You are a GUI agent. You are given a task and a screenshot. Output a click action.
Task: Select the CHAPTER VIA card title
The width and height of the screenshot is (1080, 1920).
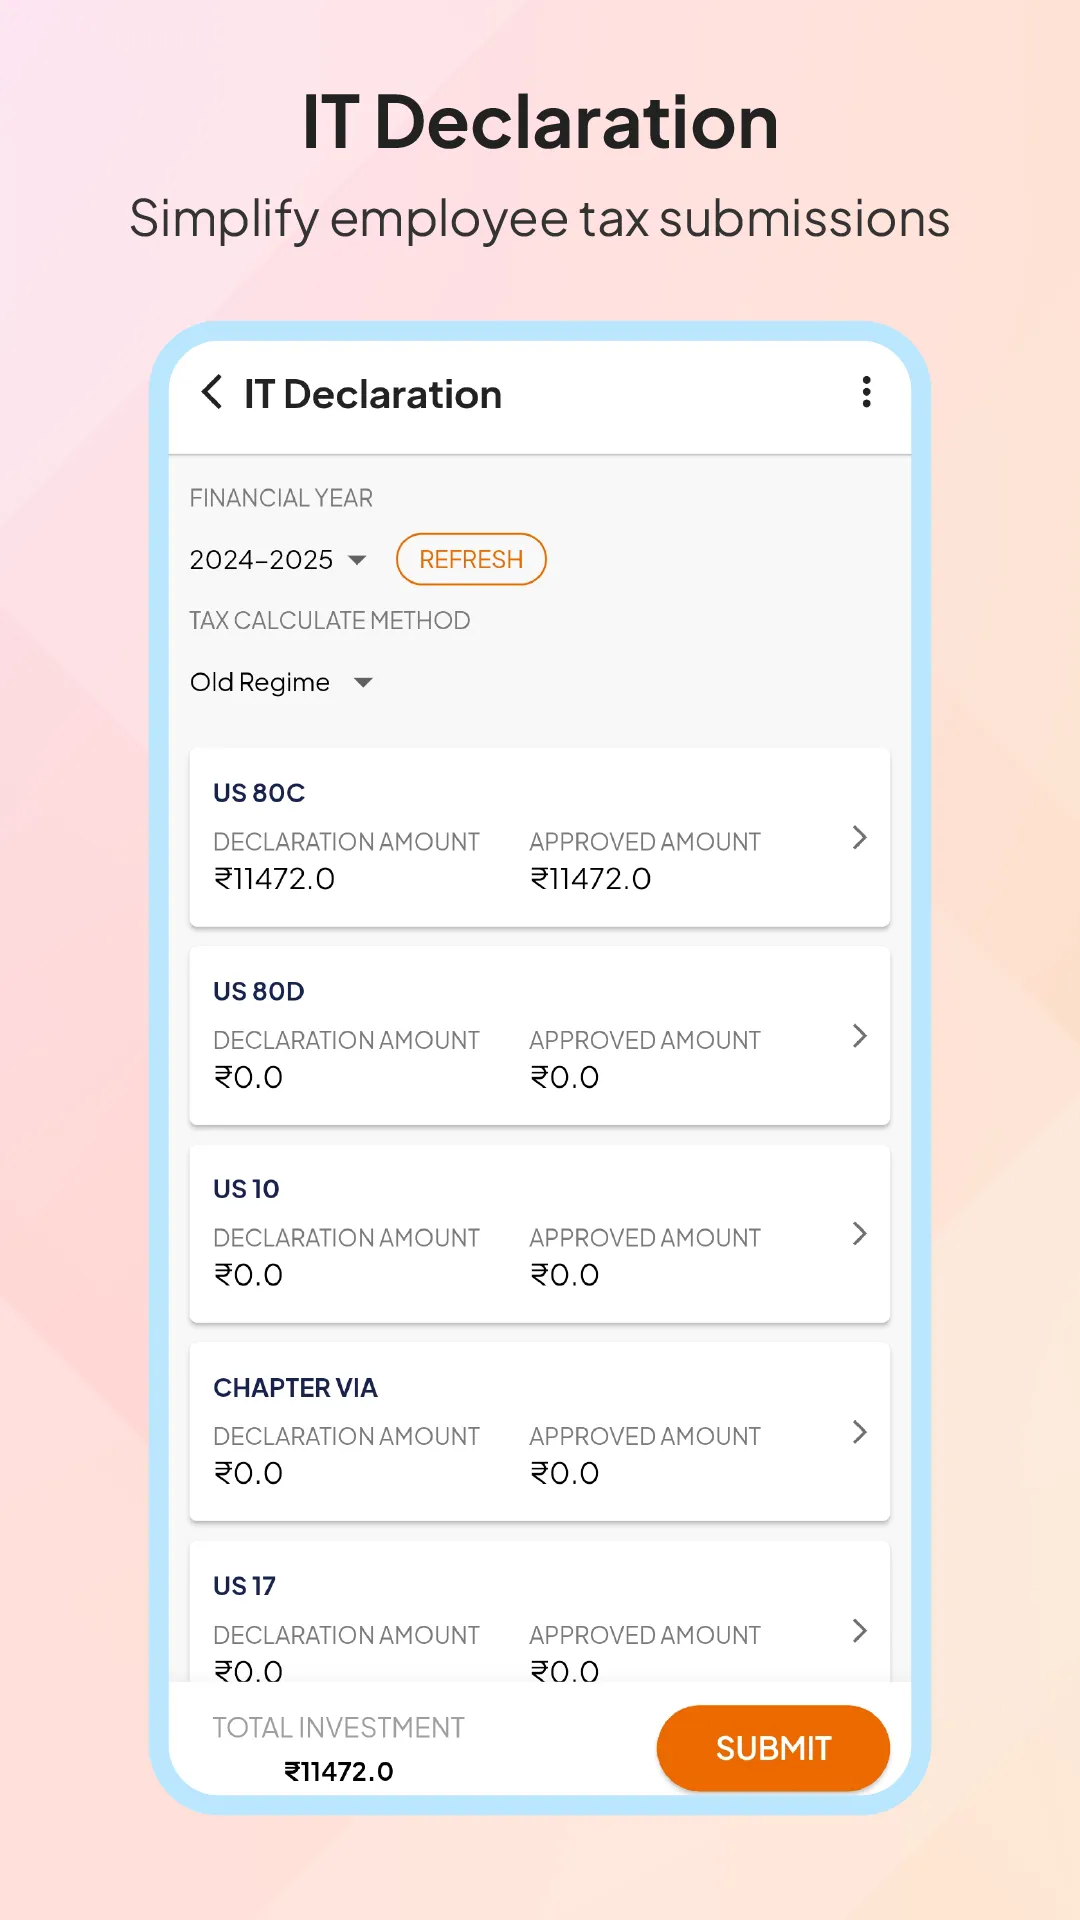coord(295,1388)
